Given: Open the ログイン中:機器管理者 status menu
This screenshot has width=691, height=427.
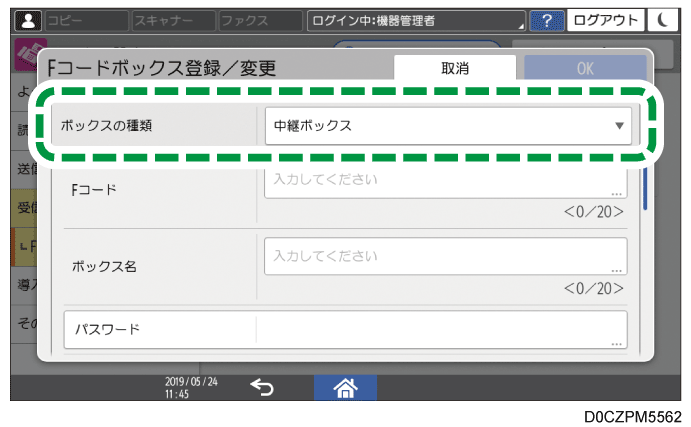Looking at the screenshot, I should pyautogui.click(x=416, y=21).
